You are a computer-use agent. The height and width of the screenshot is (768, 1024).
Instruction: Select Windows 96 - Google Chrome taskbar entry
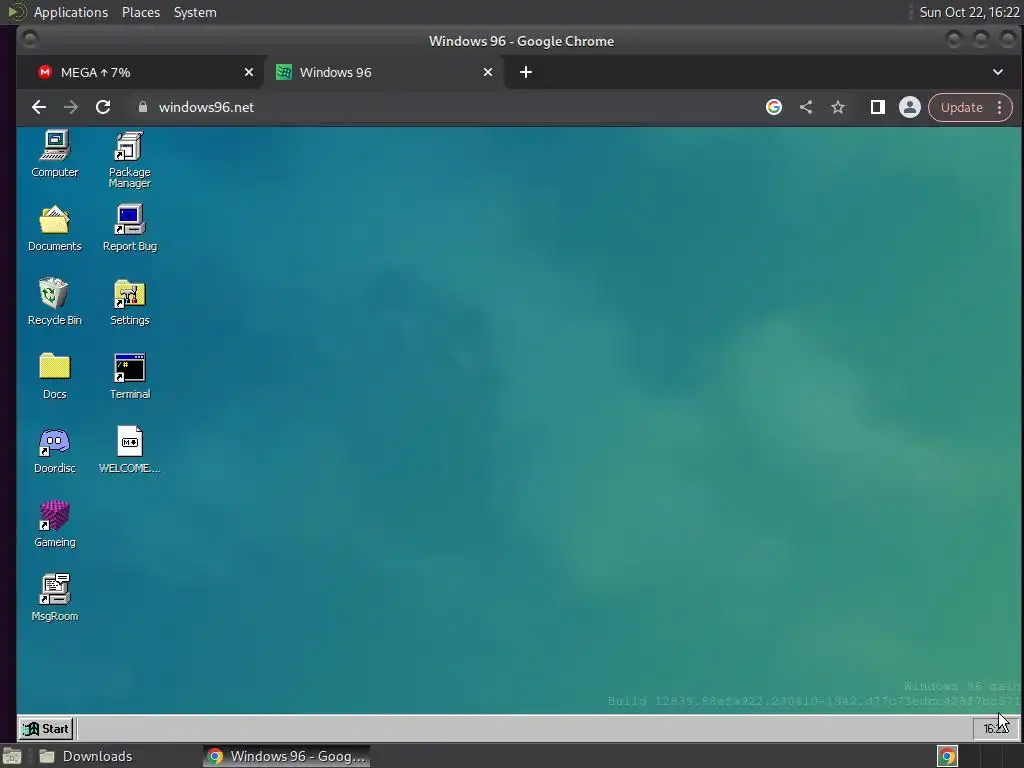click(286, 756)
